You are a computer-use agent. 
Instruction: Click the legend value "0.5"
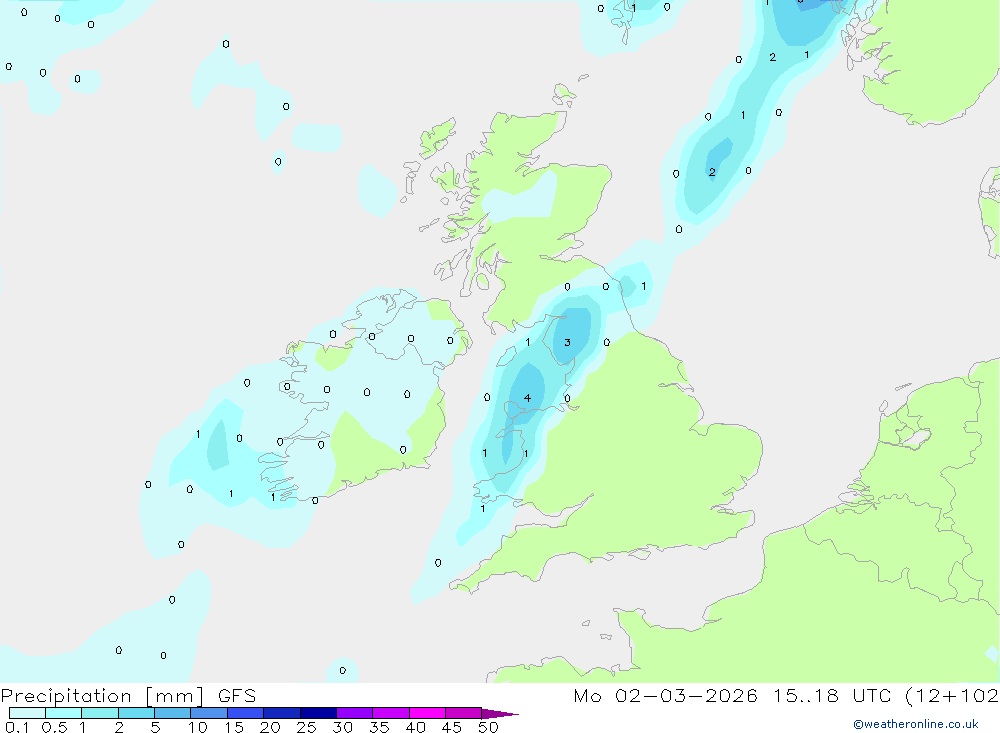click(x=54, y=727)
